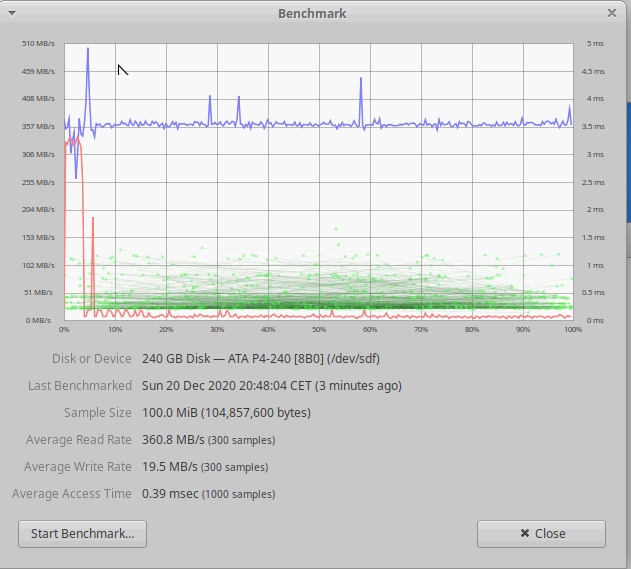631x569 pixels.
Task: Select the '240 GB Disk — ATA P4-240 [8B0] (/dev/sdf)' text
Action: tap(261, 359)
